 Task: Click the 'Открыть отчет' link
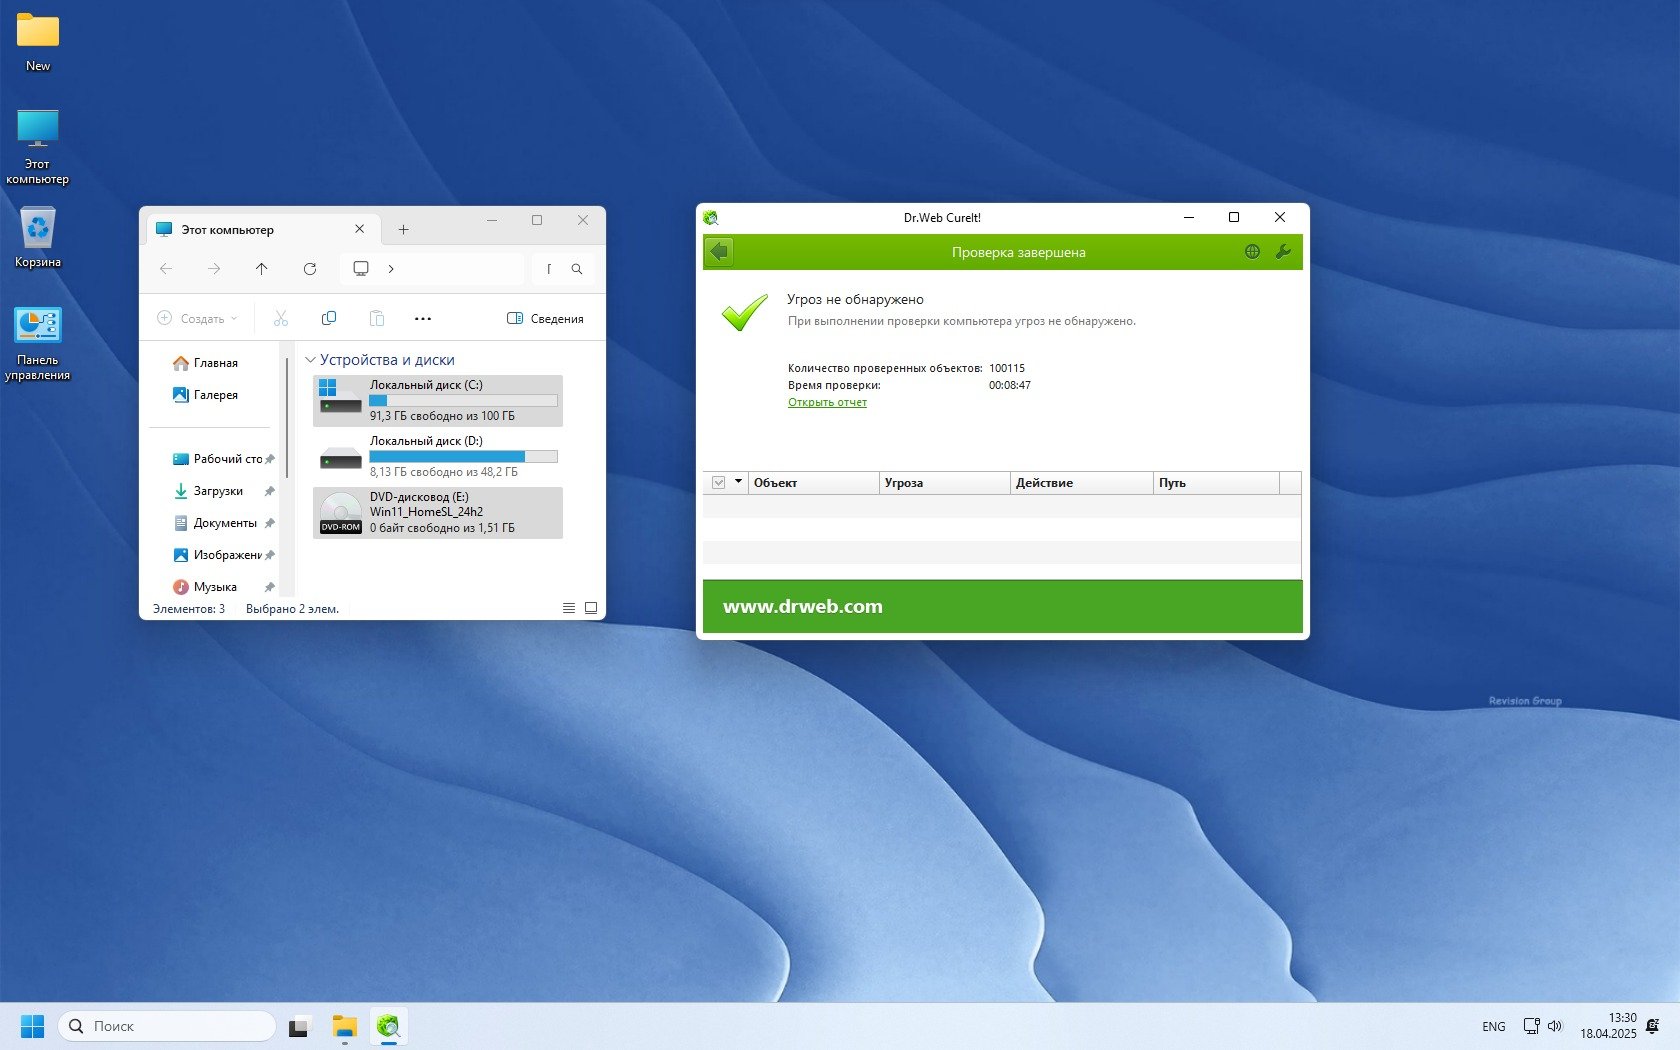click(x=827, y=402)
